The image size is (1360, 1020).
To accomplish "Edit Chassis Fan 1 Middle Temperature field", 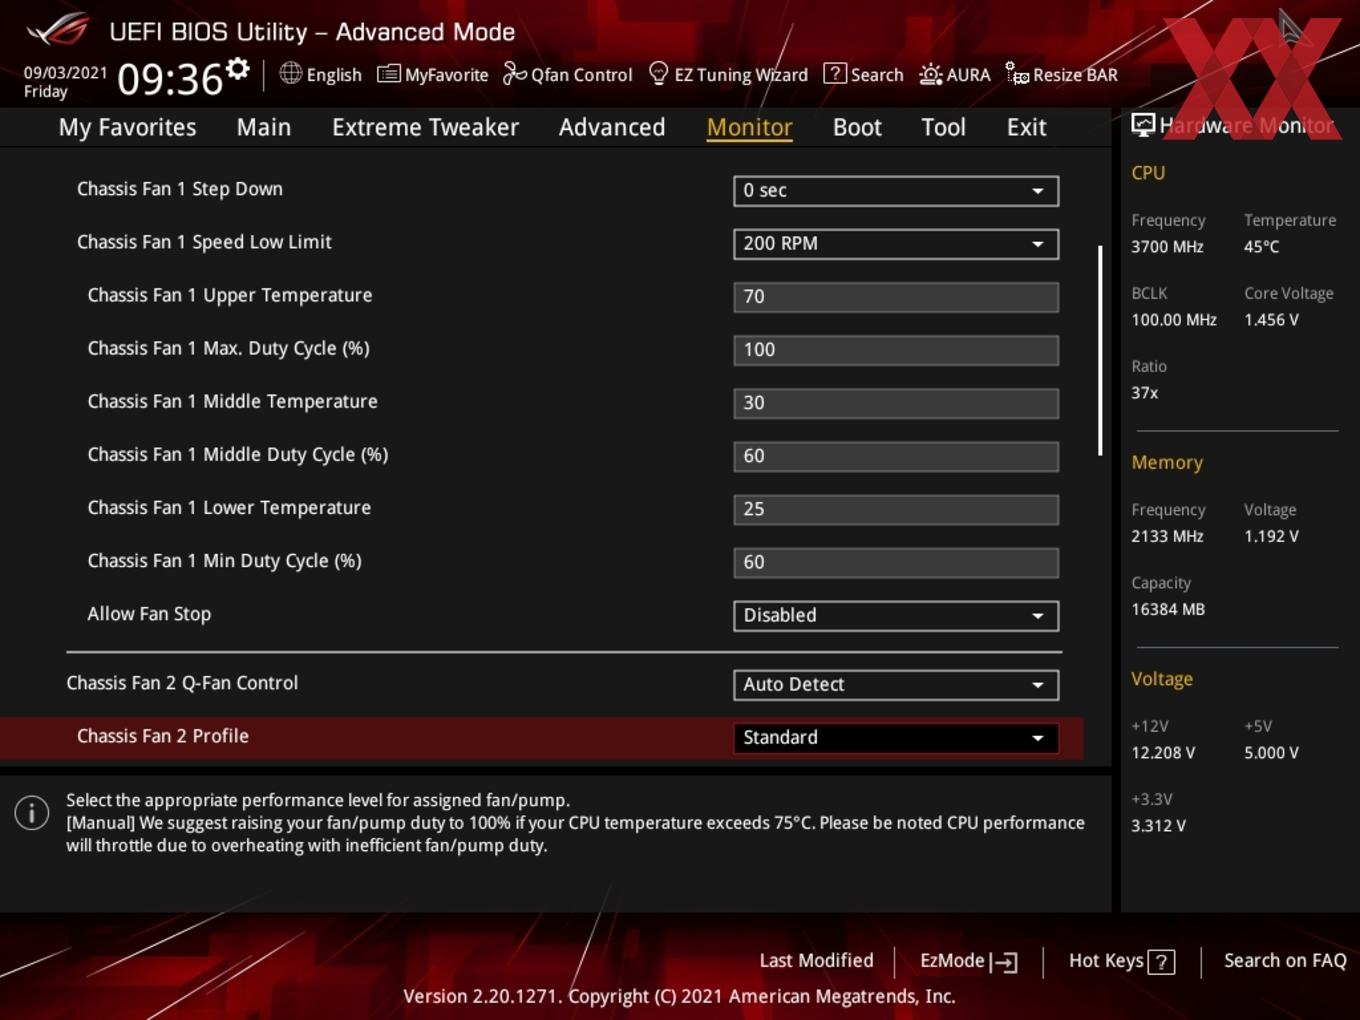I will tap(896, 402).
